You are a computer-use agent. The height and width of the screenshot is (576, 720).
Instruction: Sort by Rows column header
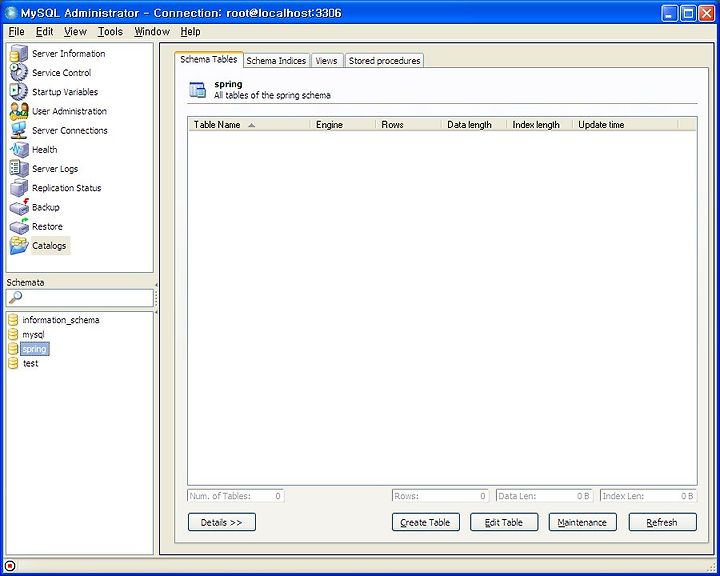(408, 124)
